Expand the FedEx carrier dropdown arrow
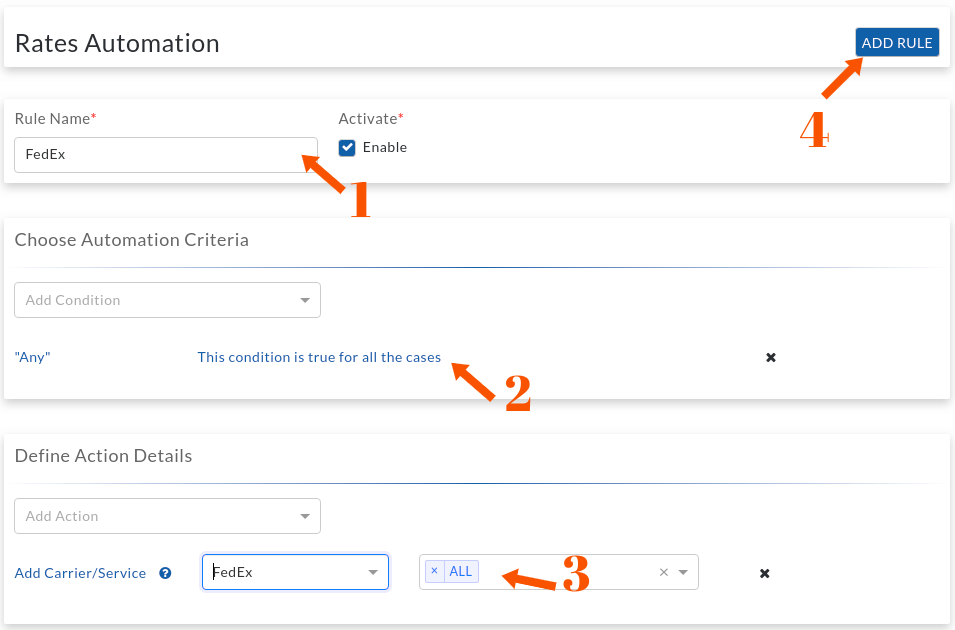 coord(373,572)
